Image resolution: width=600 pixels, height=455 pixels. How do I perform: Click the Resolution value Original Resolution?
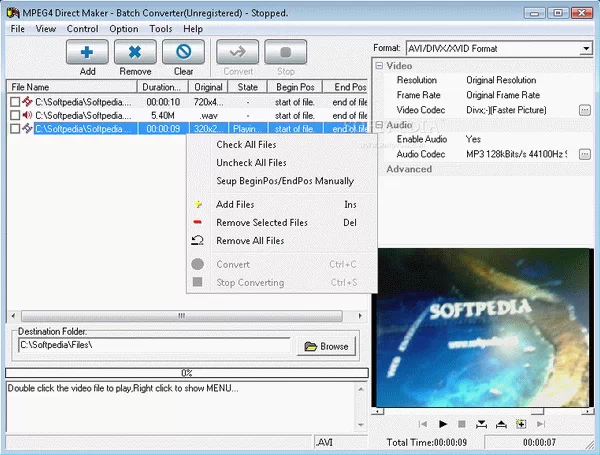tap(501, 80)
